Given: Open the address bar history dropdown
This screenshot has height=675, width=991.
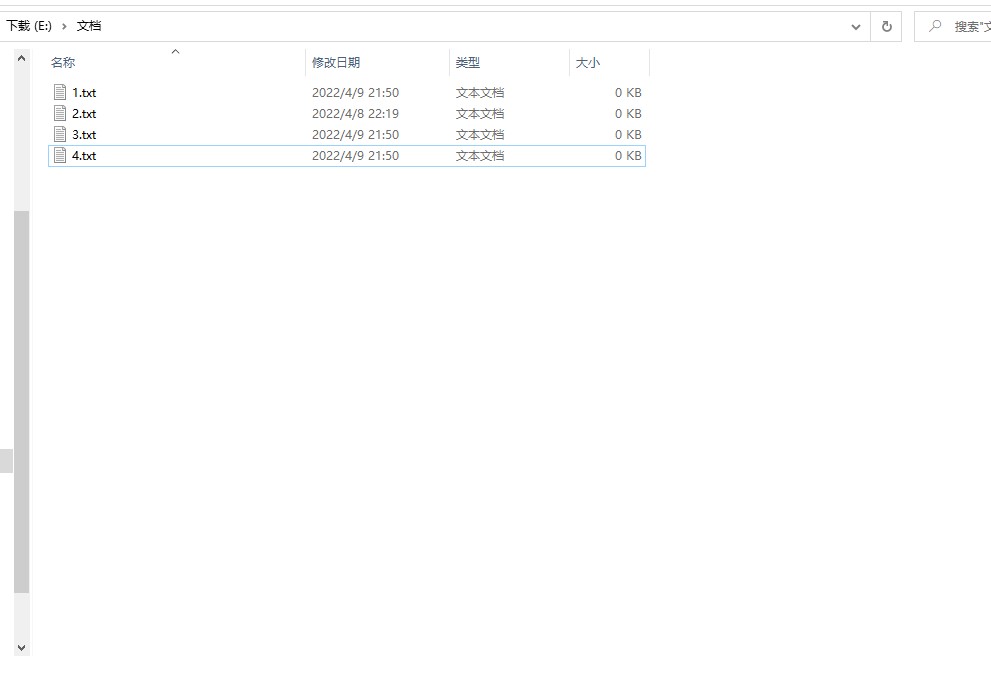Looking at the screenshot, I should coord(856,27).
